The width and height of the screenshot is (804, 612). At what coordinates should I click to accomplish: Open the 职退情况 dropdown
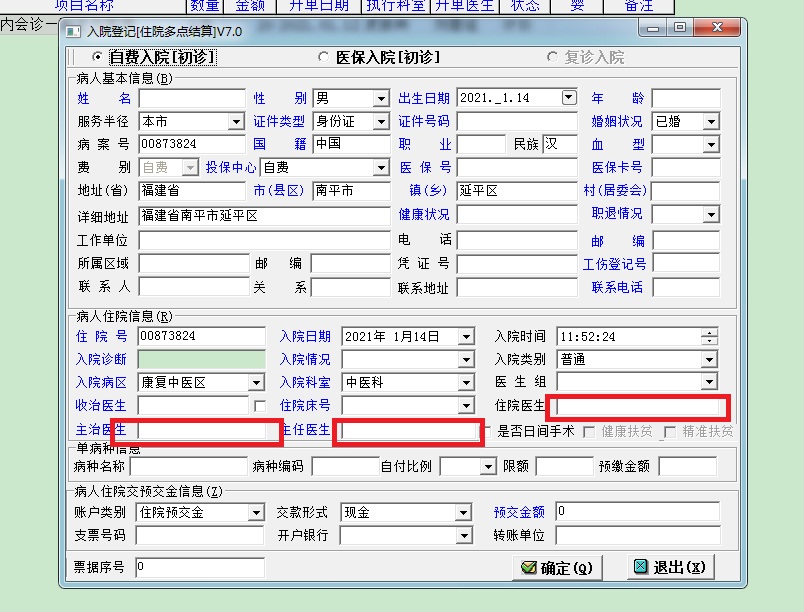711,214
